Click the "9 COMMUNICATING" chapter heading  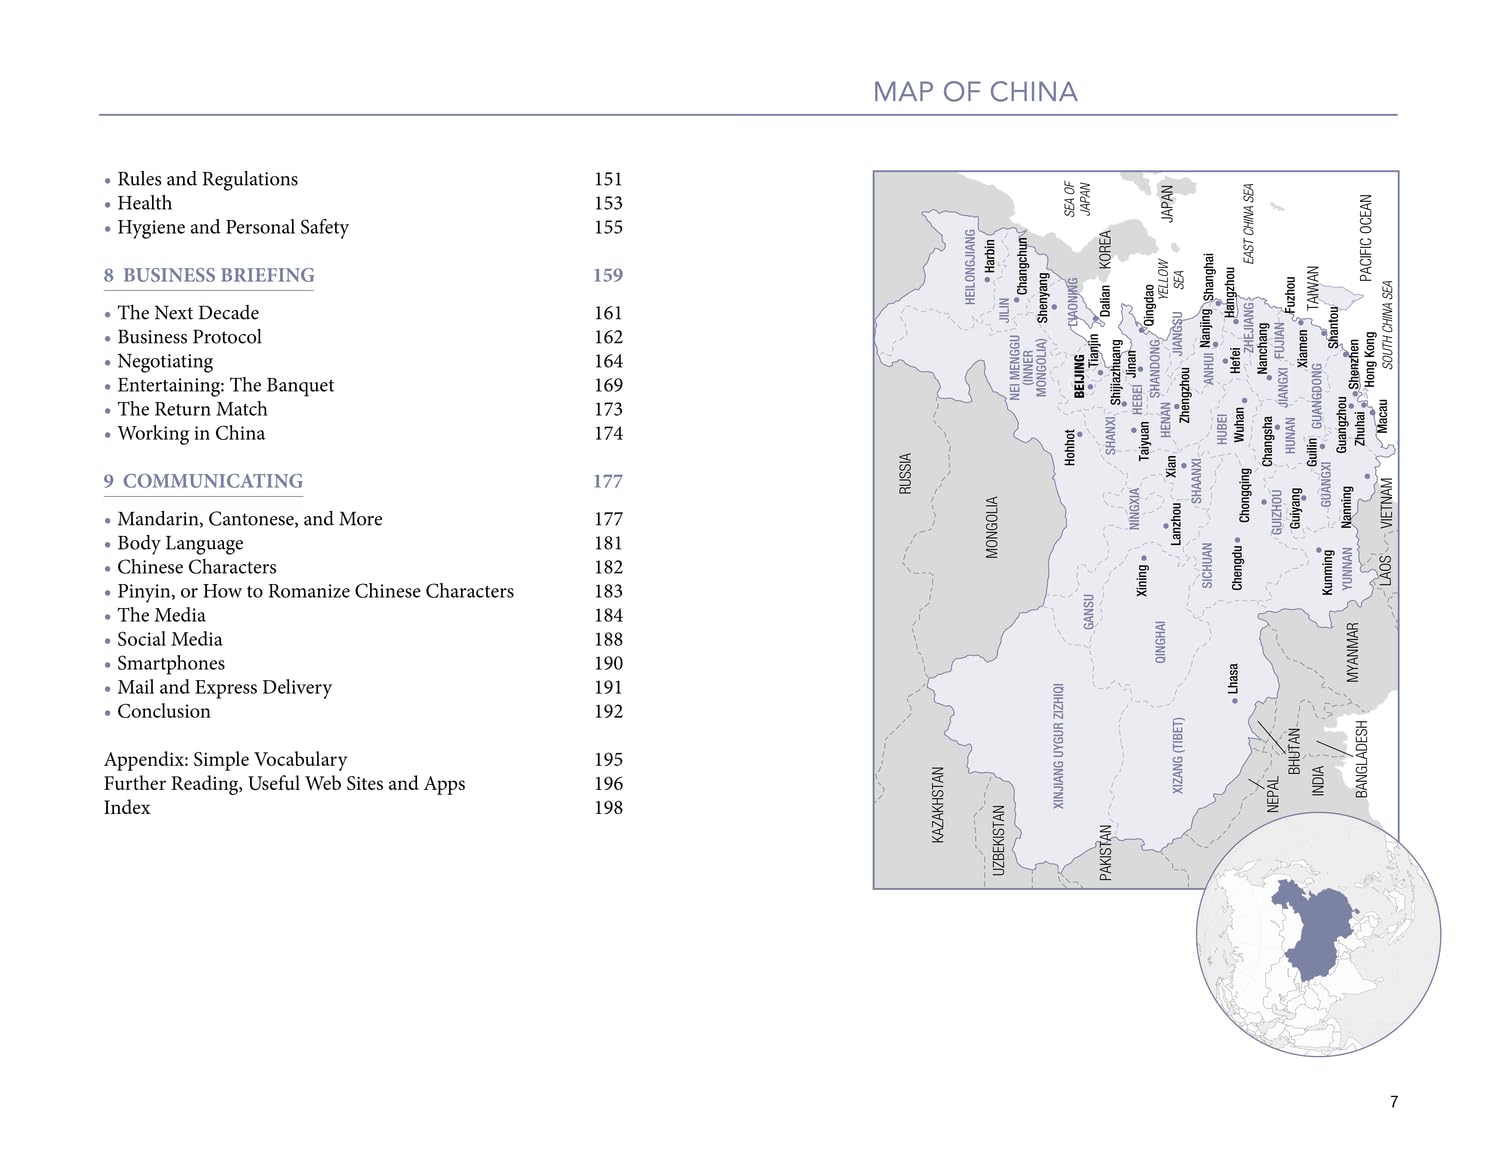(203, 481)
